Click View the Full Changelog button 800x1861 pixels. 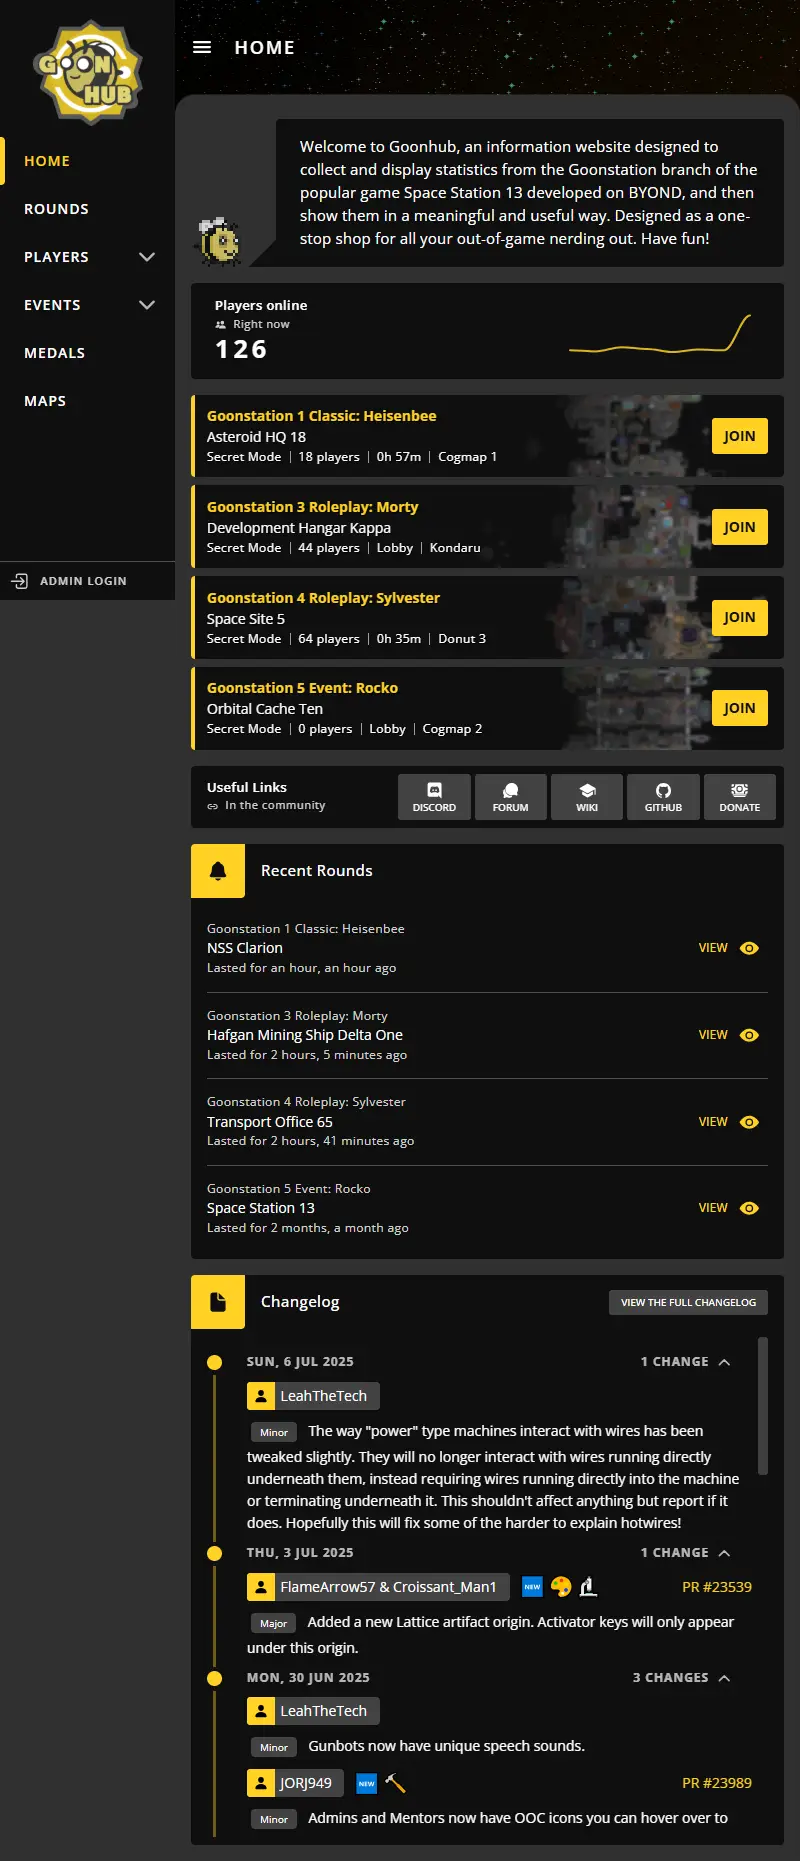[688, 1302]
